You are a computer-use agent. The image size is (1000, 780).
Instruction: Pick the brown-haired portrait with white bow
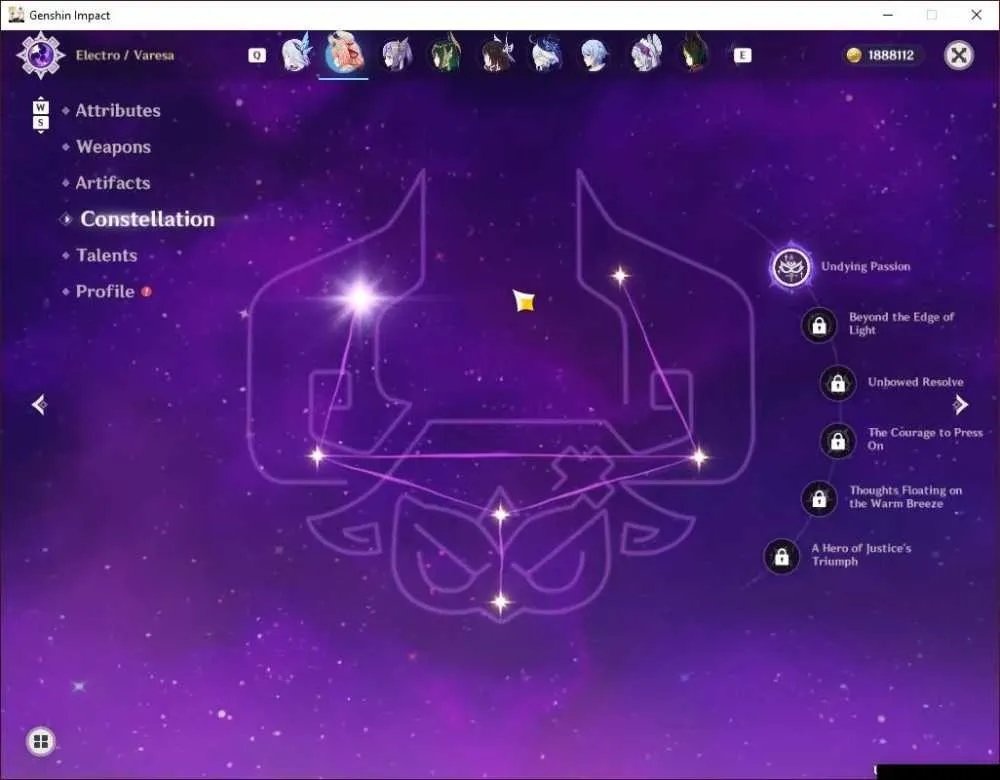pos(497,54)
